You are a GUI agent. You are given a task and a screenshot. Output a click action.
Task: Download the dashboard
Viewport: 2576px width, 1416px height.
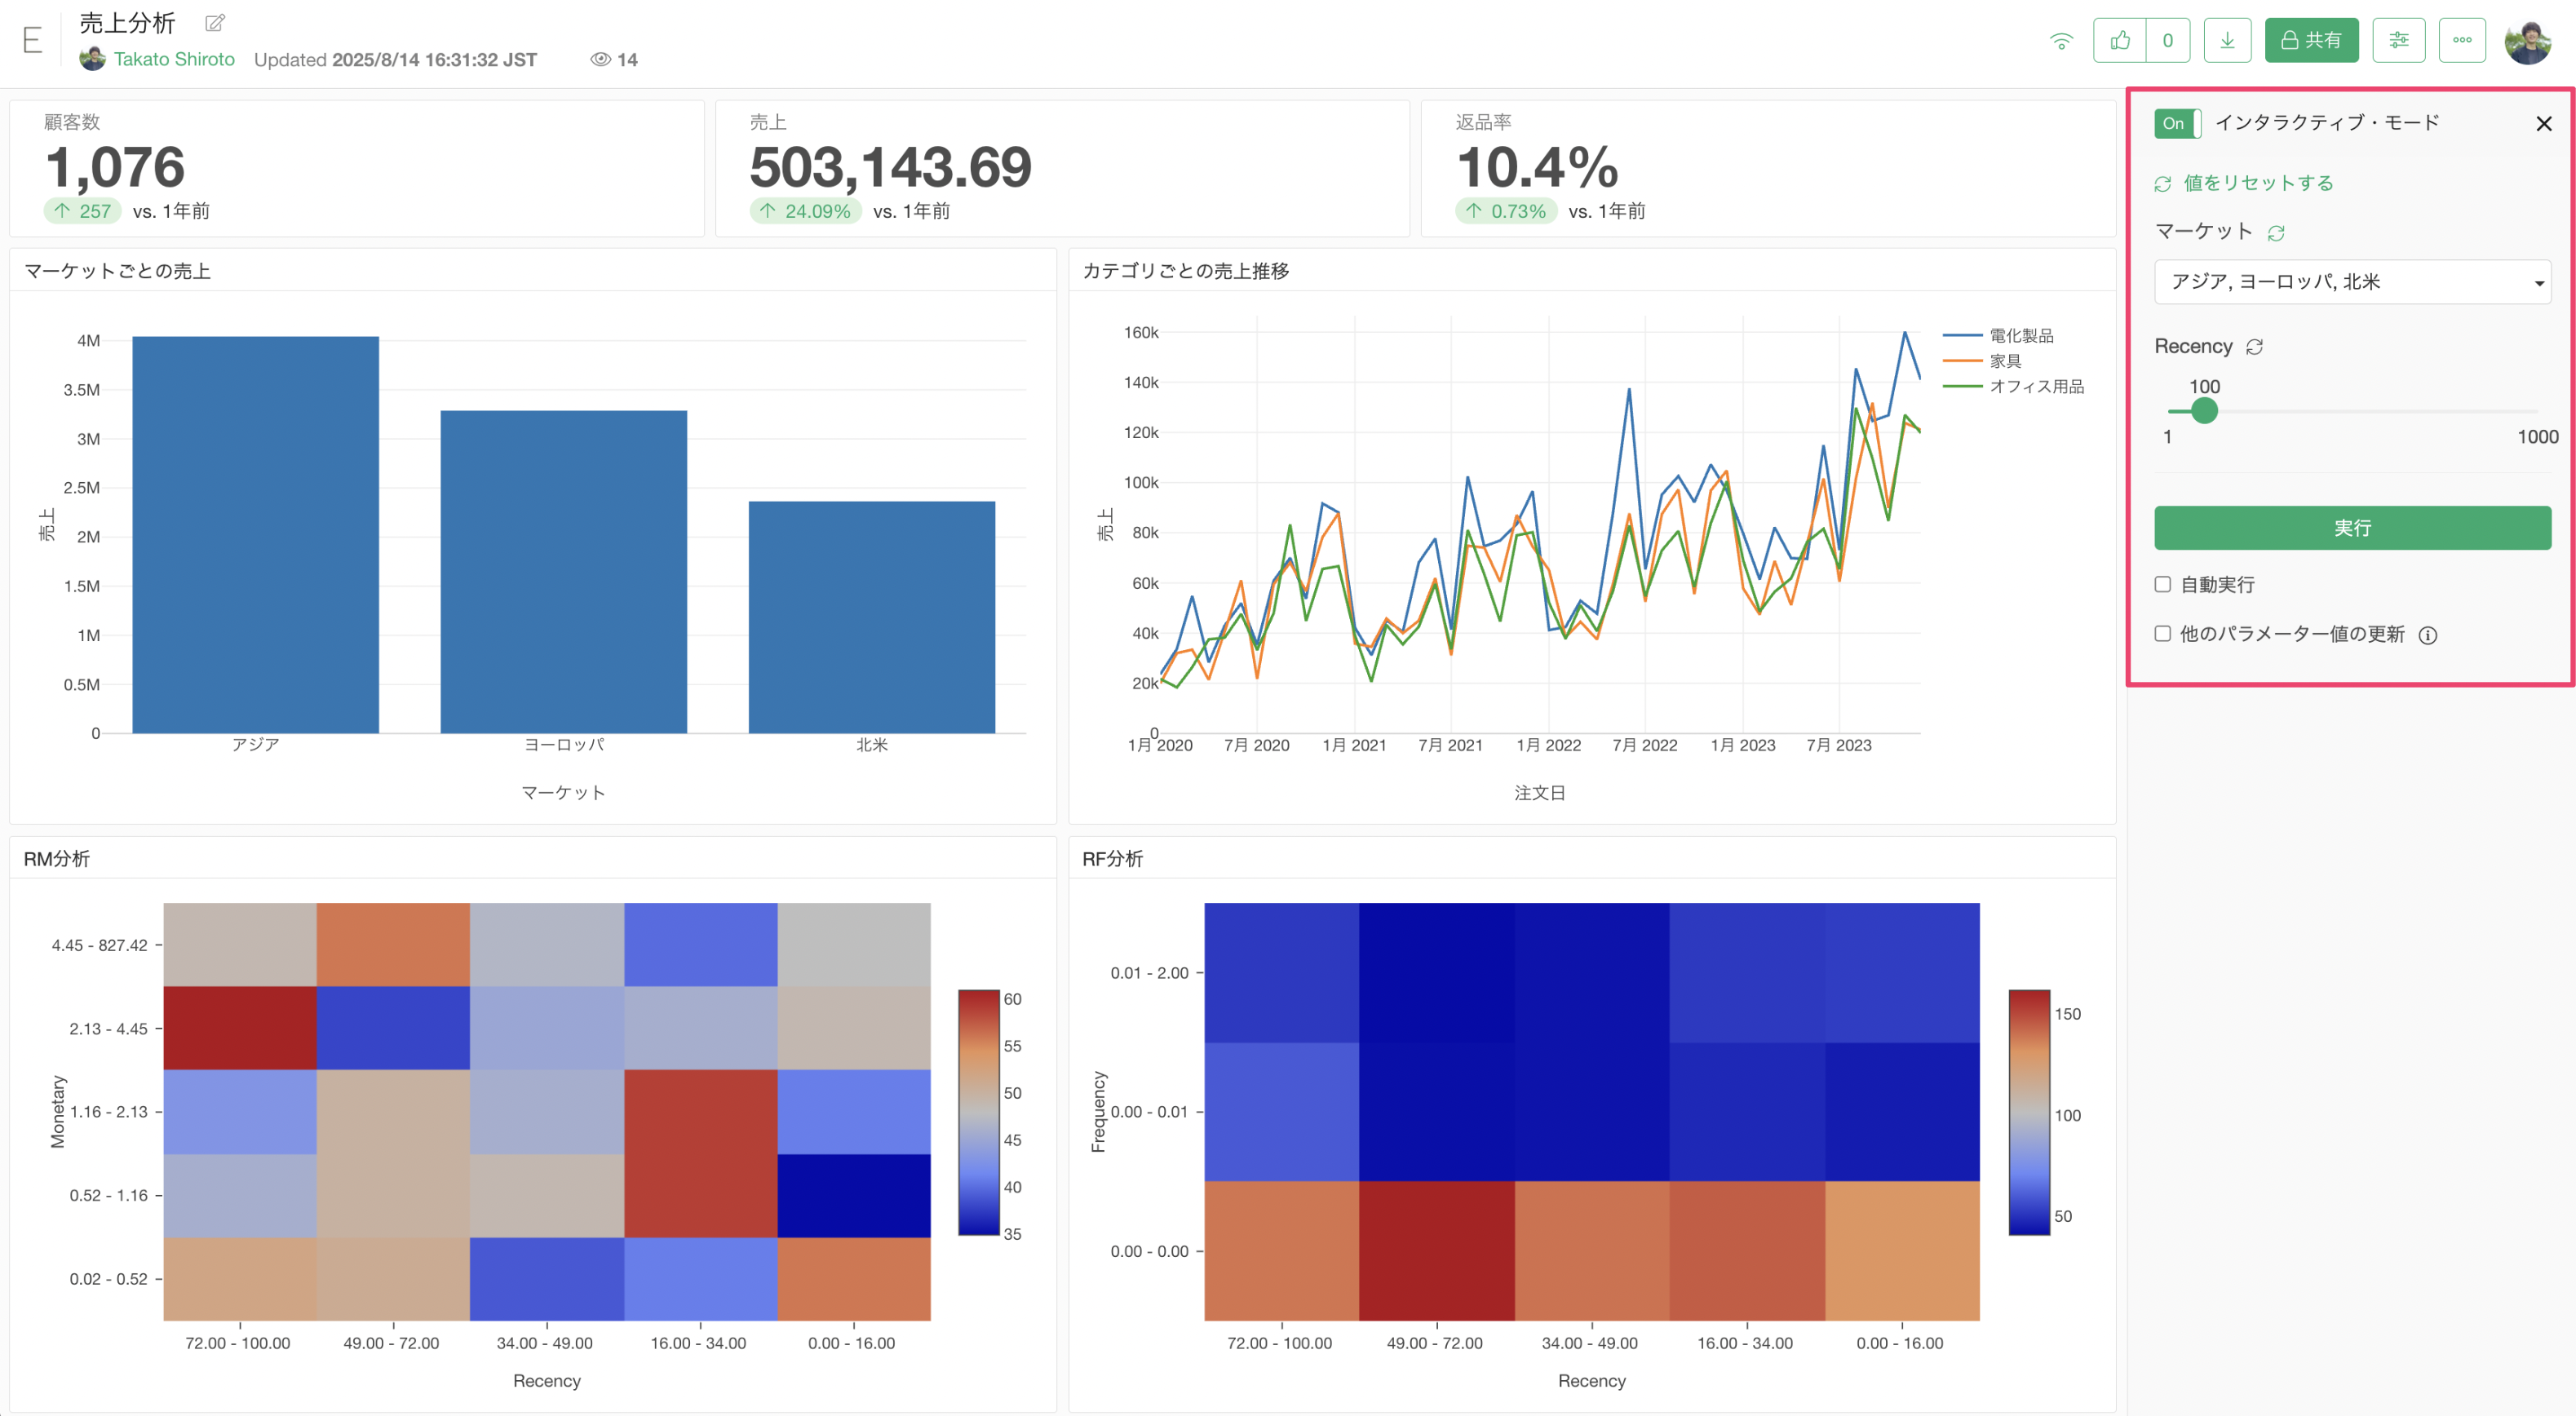2227,40
